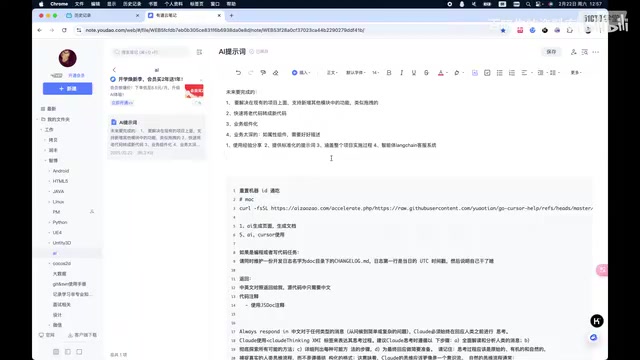The height and width of the screenshot is (360, 640).
Task: Reload the page in Chrome
Action: pos(64,30)
